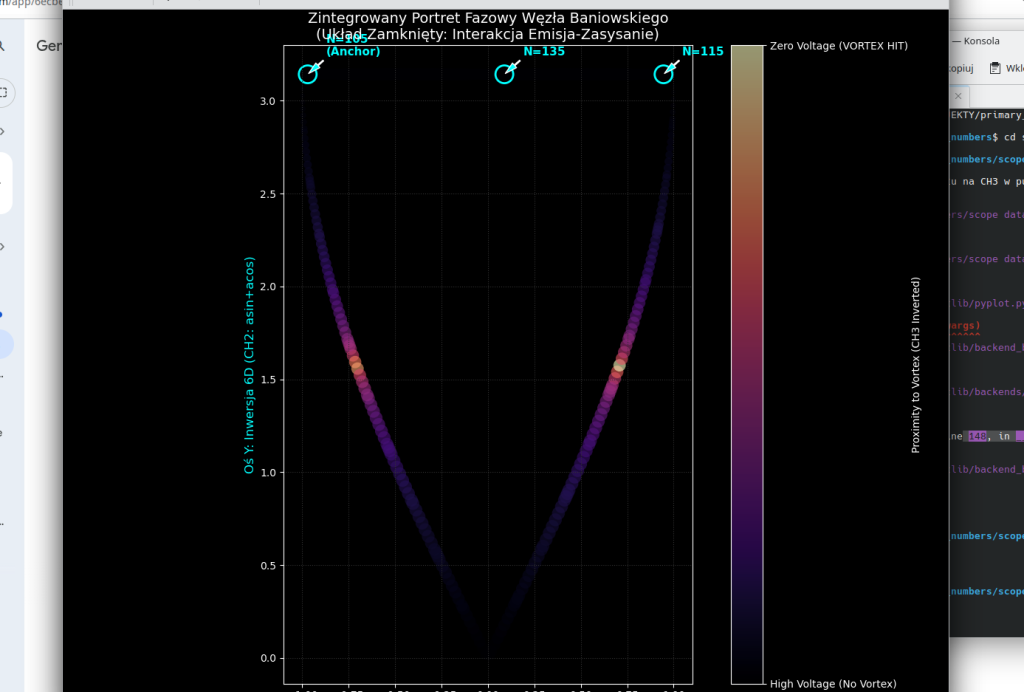Viewport: 1024px width, 692px height.
Task: Click the rounded square icon in left sidebar
Action: (x=3, y=93)
